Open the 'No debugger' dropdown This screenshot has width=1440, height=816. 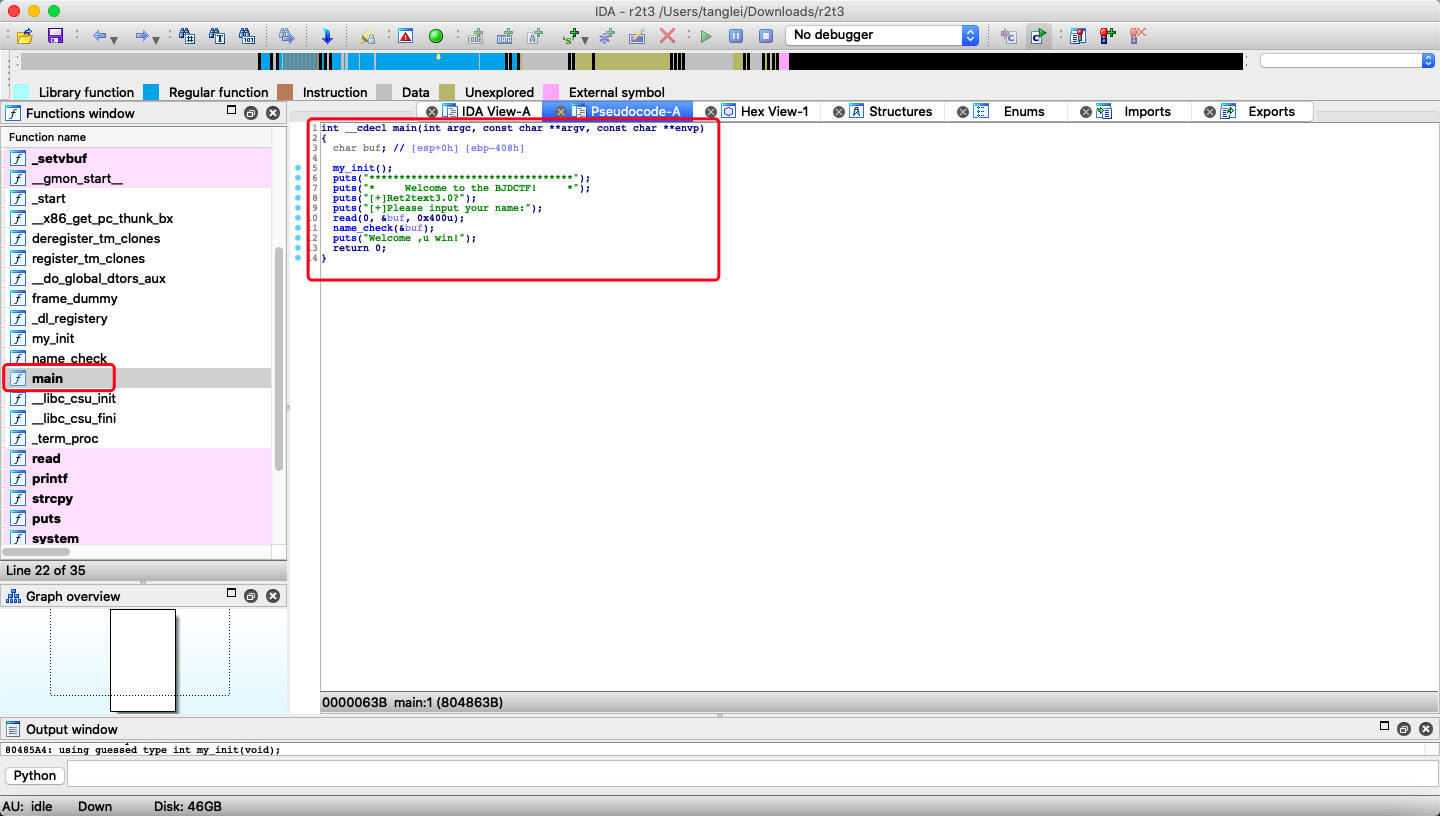point(882,35)
